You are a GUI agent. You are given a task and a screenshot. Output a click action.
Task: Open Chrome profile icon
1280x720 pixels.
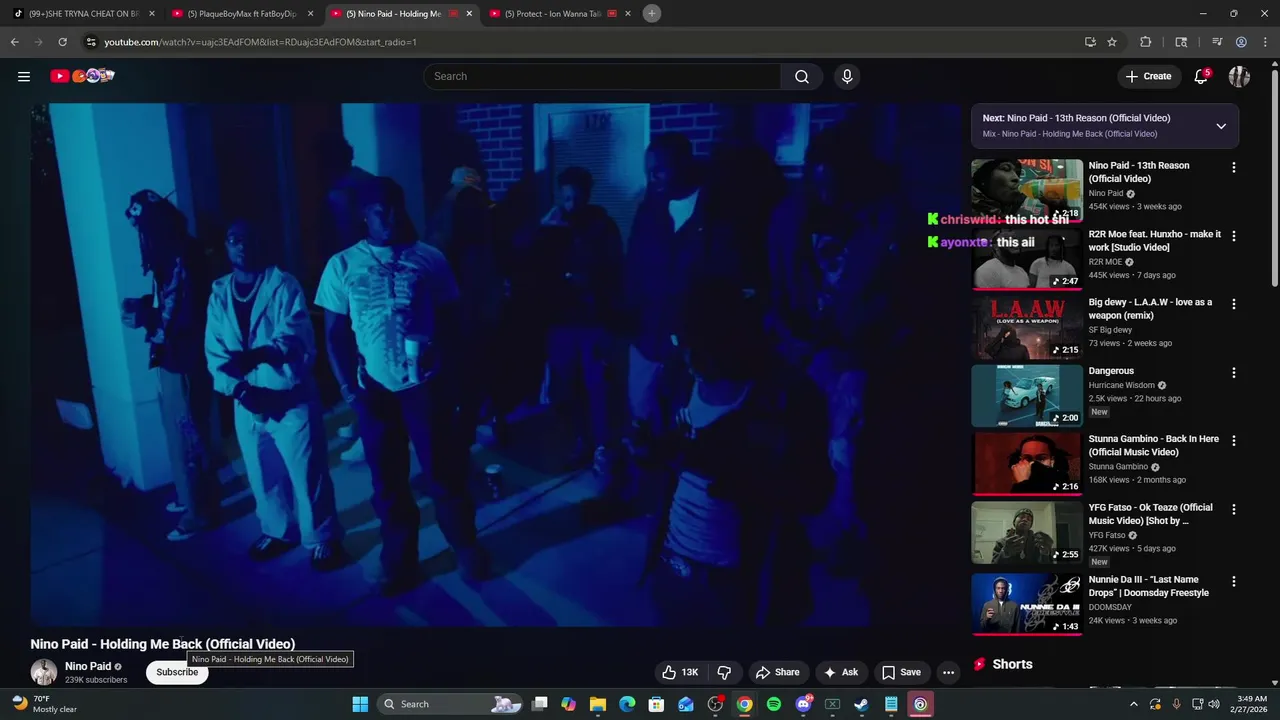click(1241, 42)
